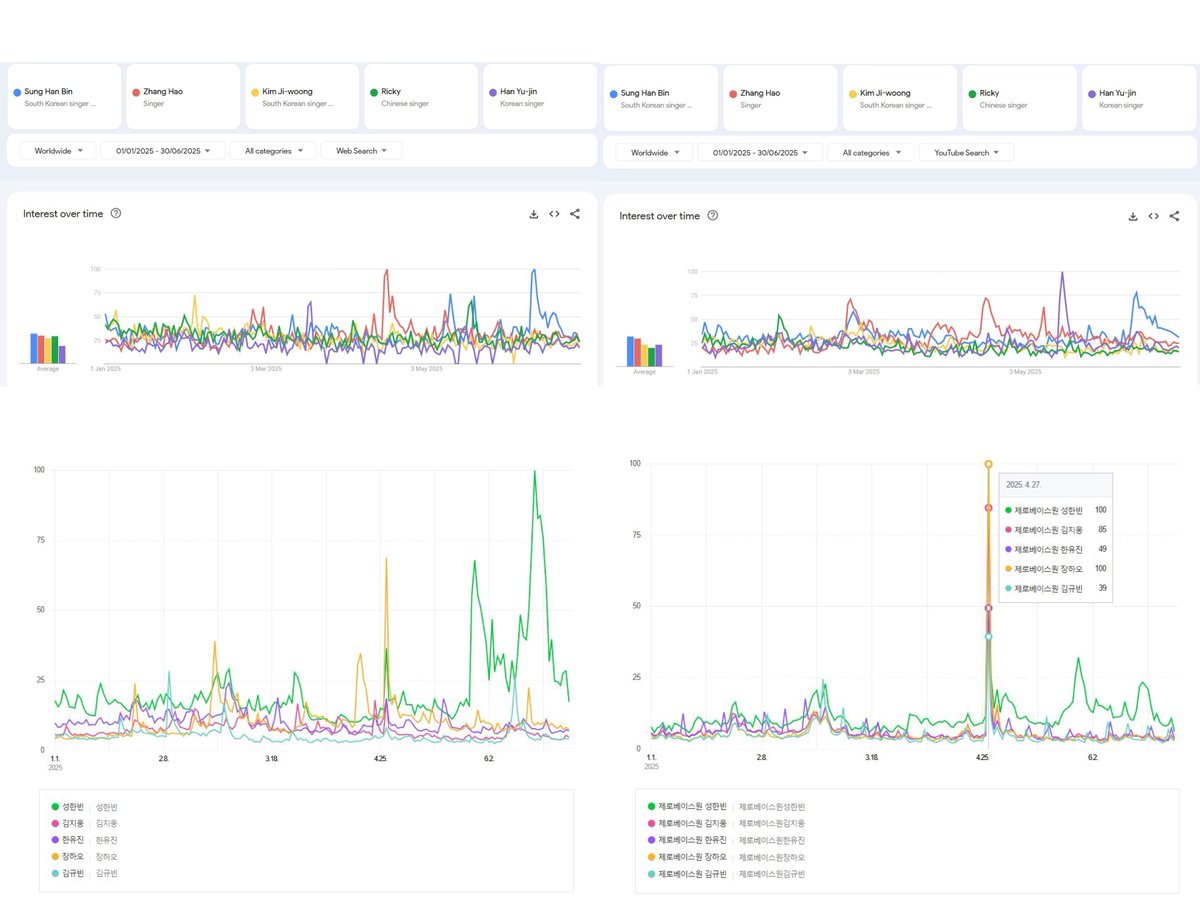Viewport: 1200px width, 898px height.
Task: Toggle the 제로베이스원 김규빈 legend series
Action: coord(687,874)
